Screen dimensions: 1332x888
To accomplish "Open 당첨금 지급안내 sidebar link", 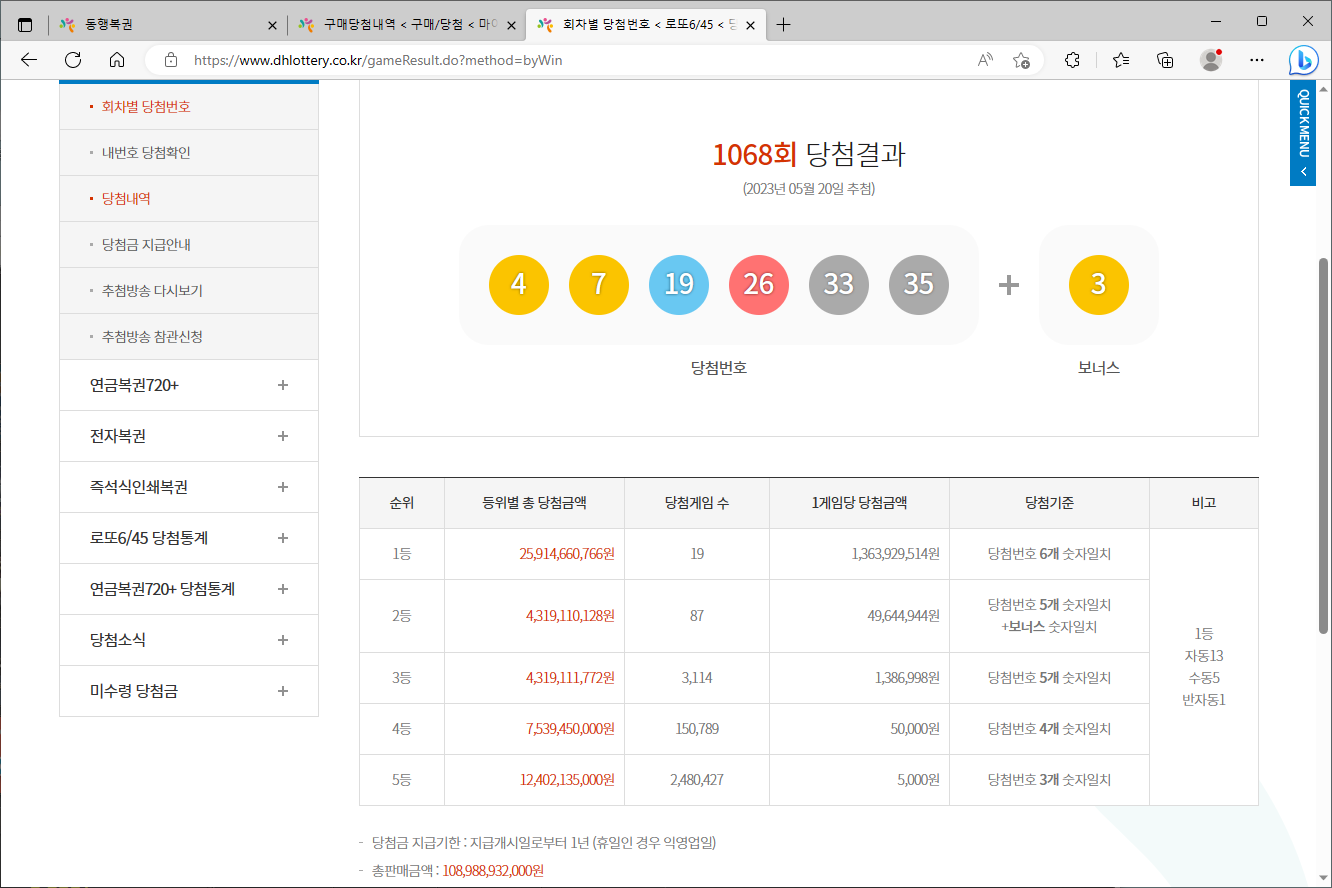I will coord(146,245).
